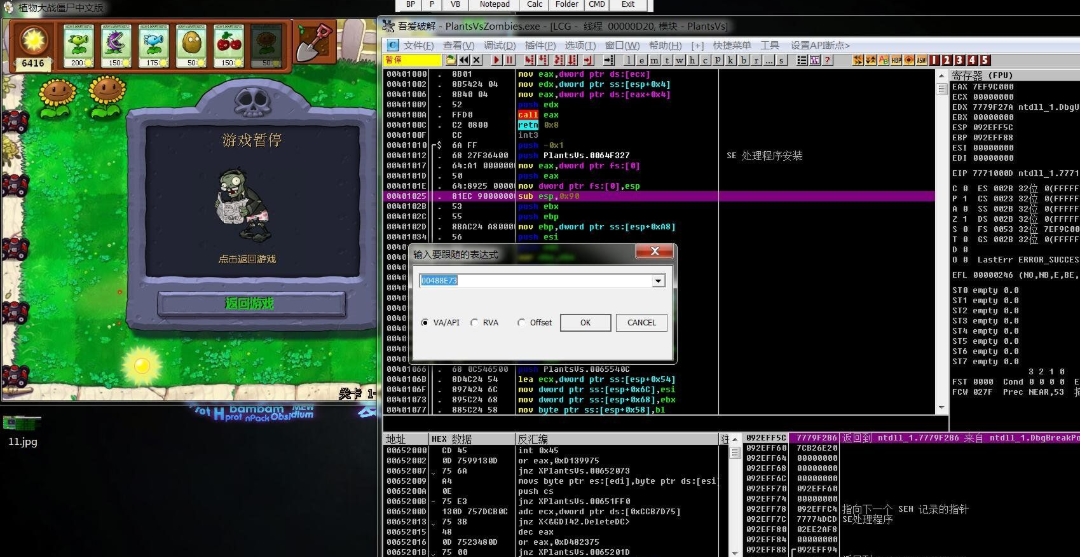This screenshot has width=1081, height=557.
Task: Click the falling sun on the lawn
Action: 142,365
